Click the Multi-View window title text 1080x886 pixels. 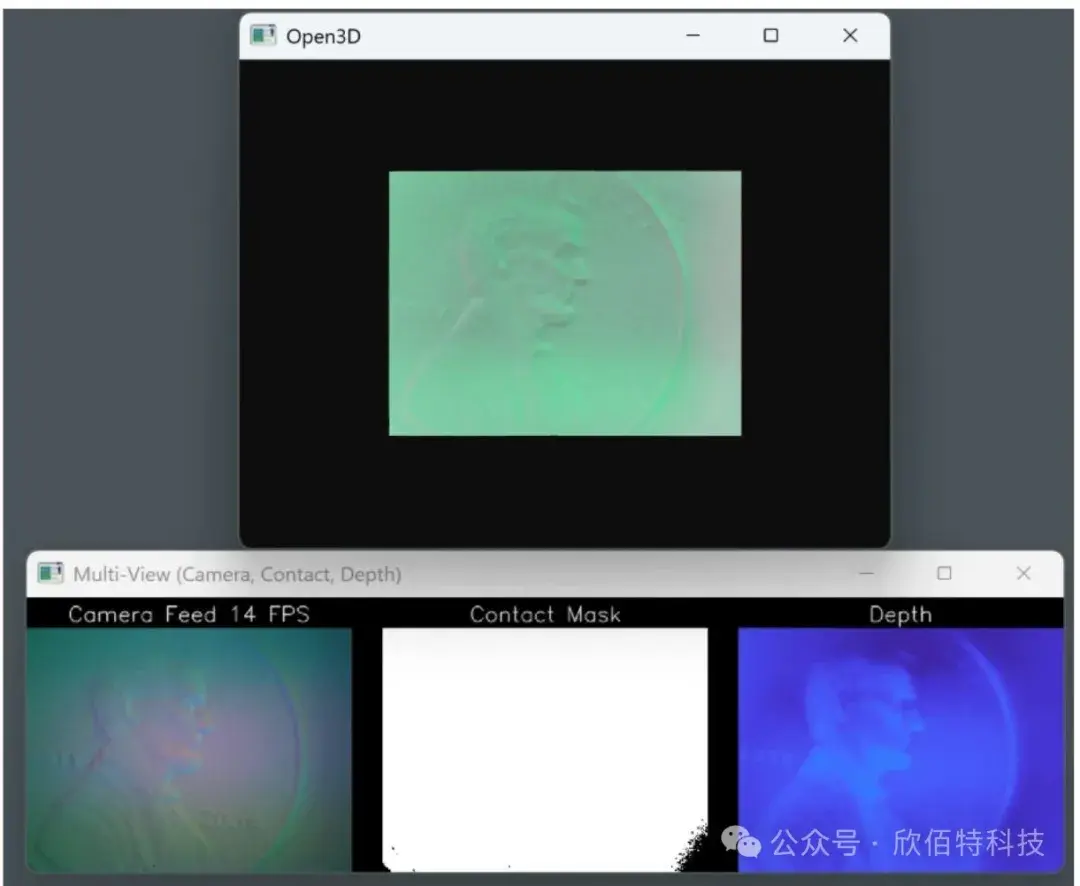tap(234, 574)
